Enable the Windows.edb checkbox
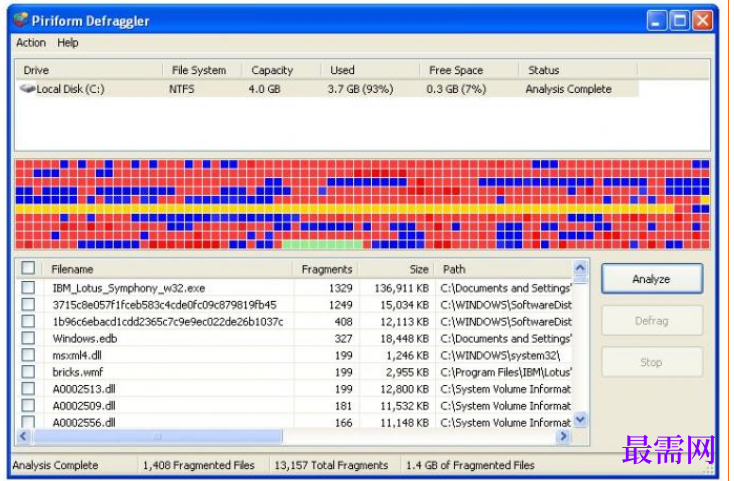 (x=28, y=338)
